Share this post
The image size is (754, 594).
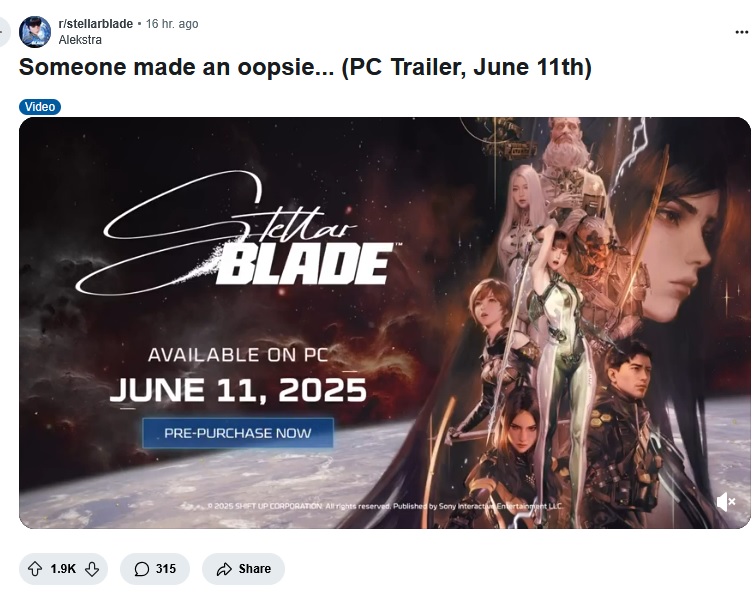click(243, 569)
